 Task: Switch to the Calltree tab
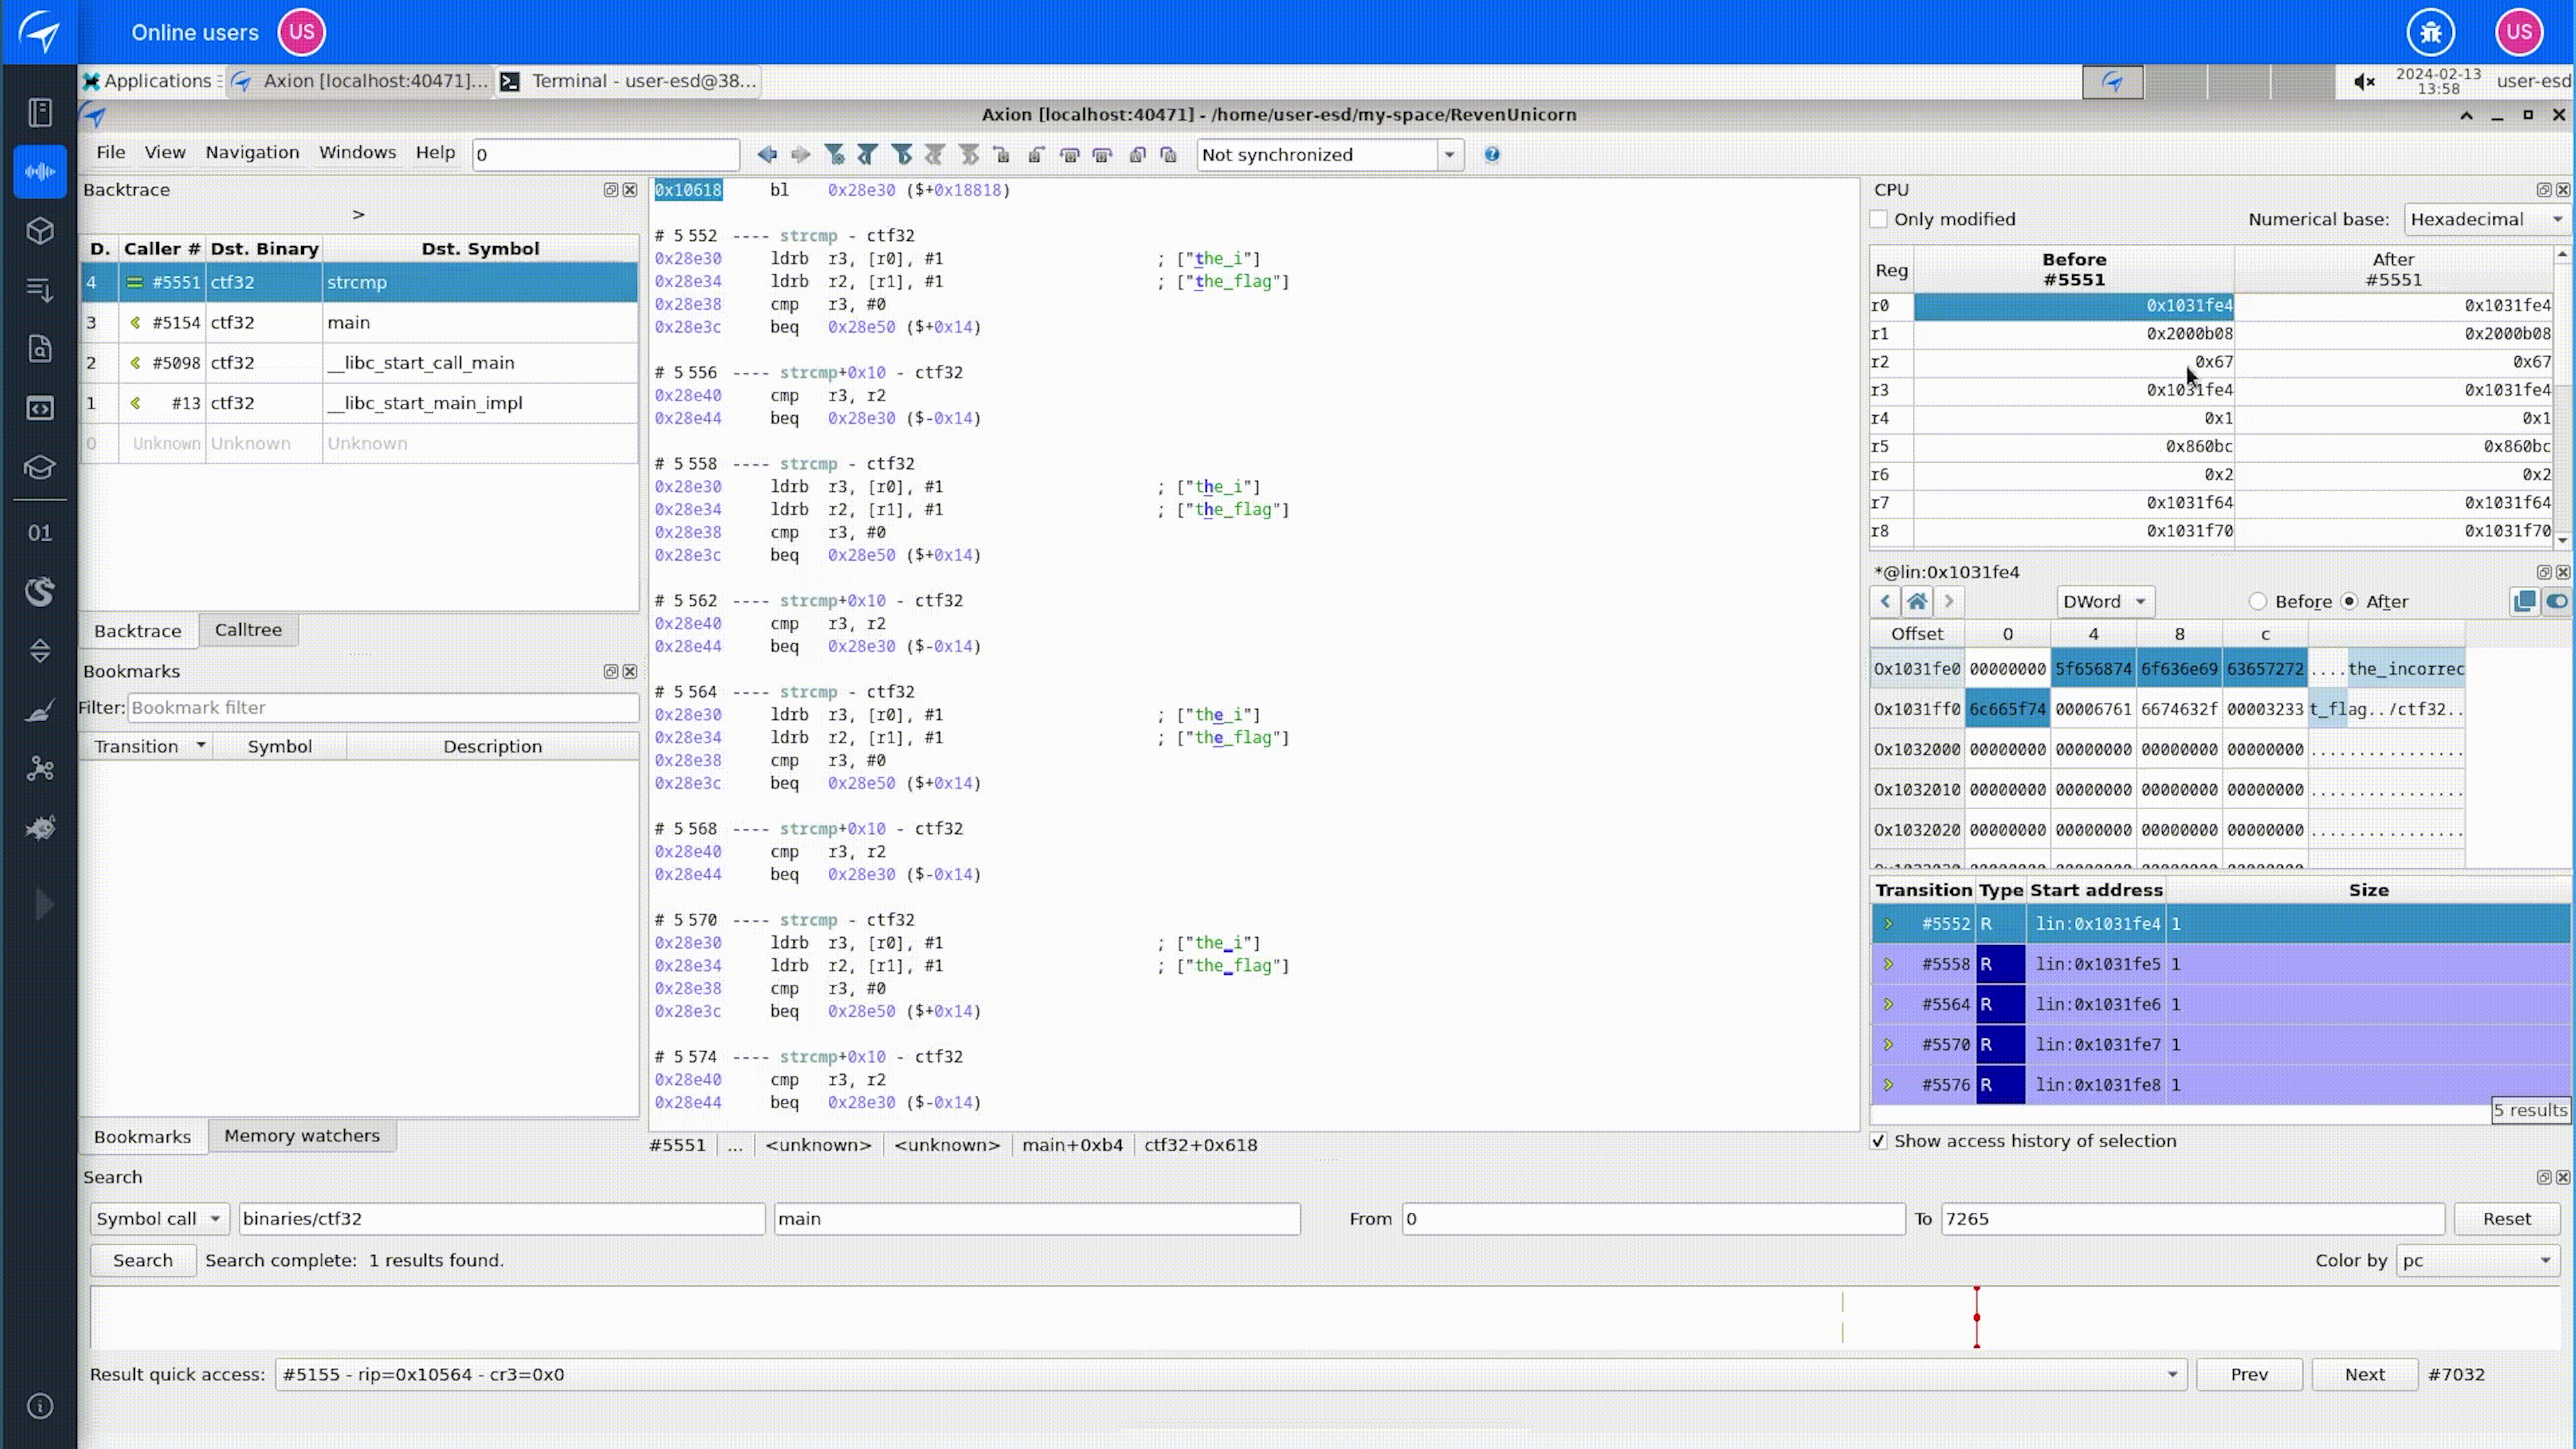pyautogui.click(x=248, y=629)
